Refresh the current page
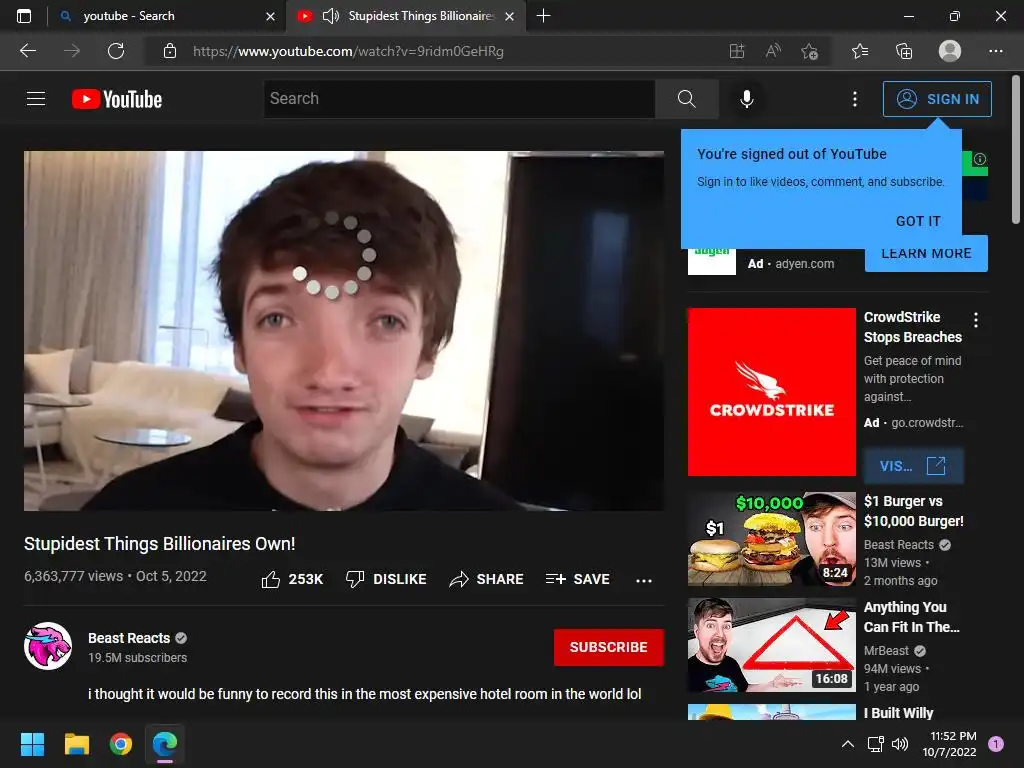Image resolution: width=1024 pixels, height=768 pixels. 116,51
